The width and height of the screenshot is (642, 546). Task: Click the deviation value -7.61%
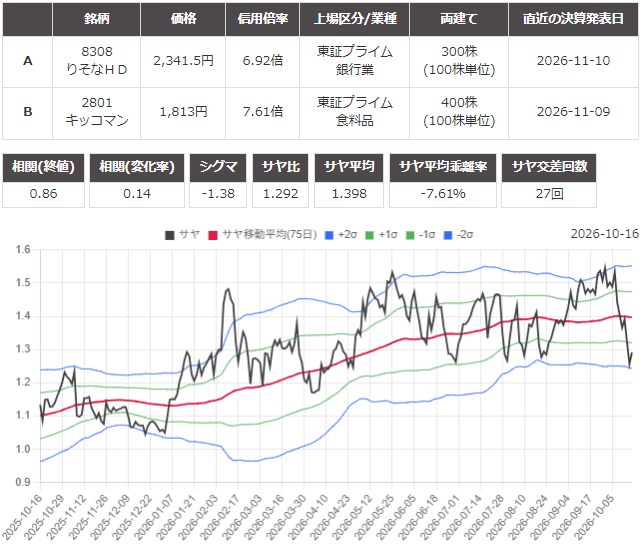pyautogui.click(x=443, y=194)
